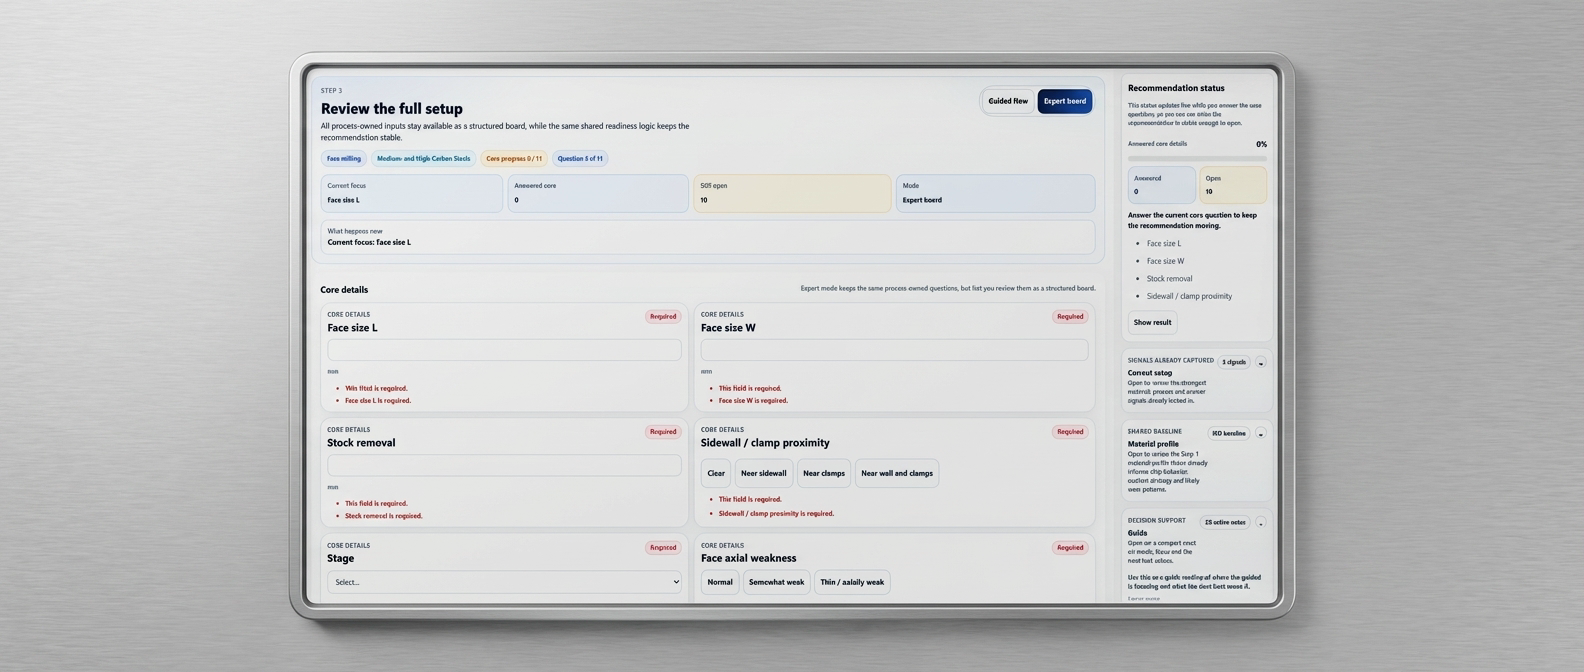Click the Mode Expert board summary card

tap(995, 193)
